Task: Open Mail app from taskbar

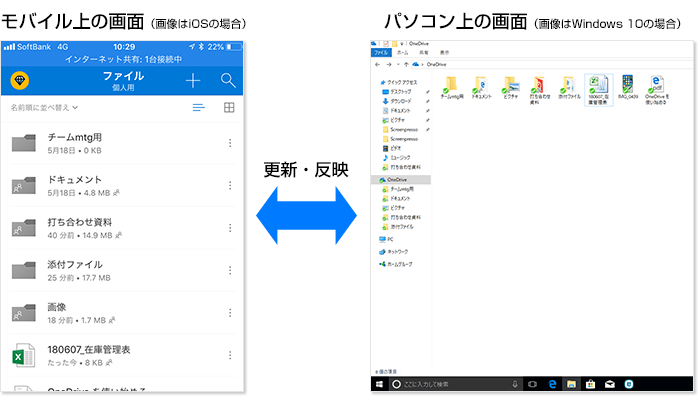Action: pos(610,384)
